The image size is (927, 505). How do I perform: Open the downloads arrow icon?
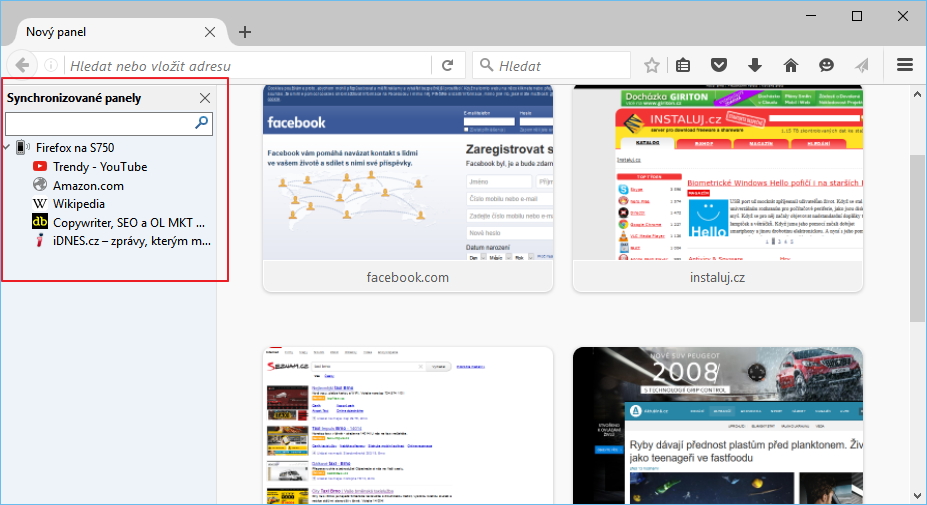(754, 65)
